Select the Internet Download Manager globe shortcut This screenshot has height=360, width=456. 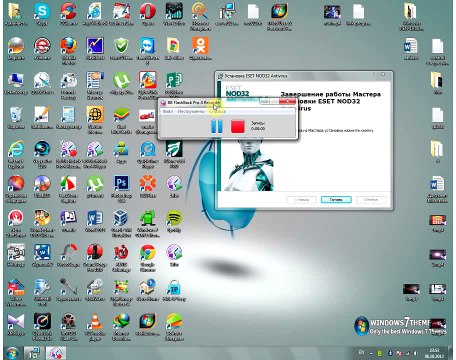pyautogui.click(x=121, y=327)
